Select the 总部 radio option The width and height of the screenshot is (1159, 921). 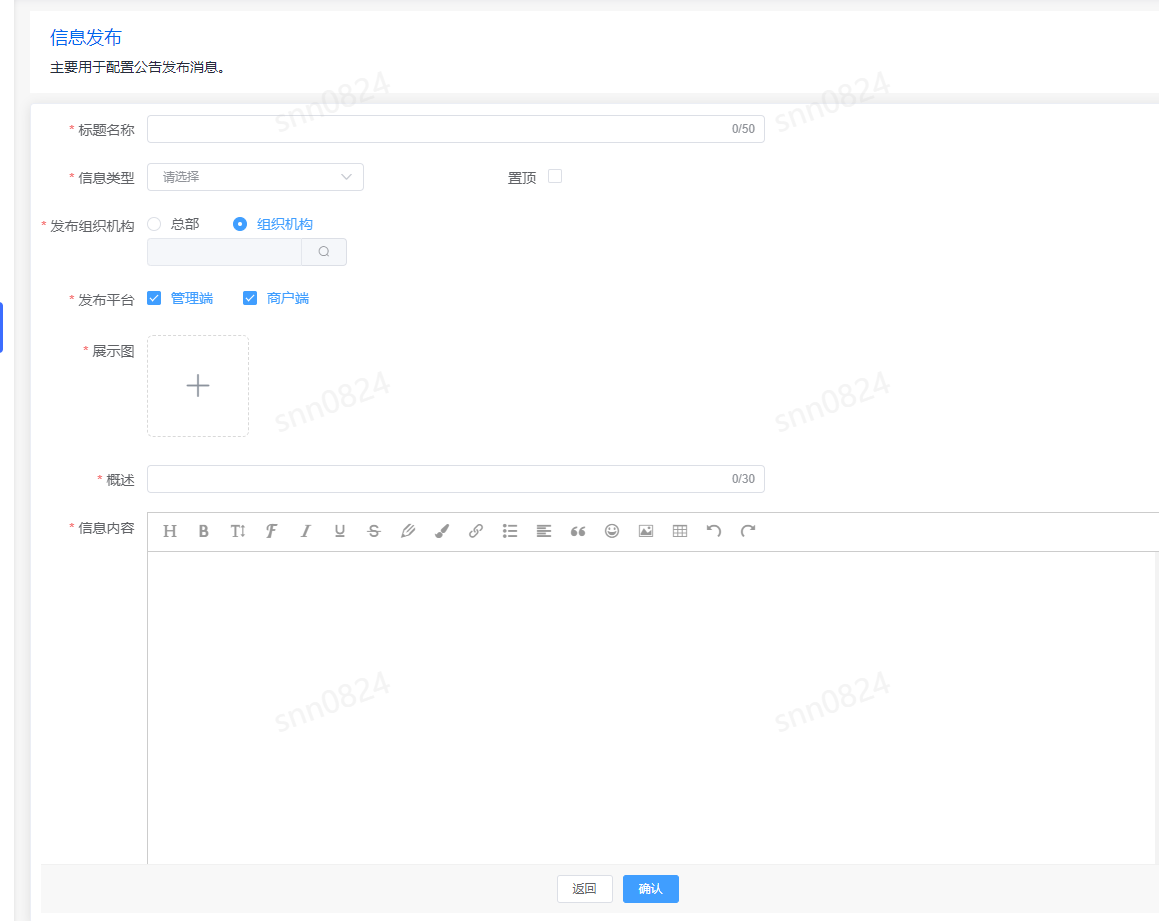(x=154, y=224)
